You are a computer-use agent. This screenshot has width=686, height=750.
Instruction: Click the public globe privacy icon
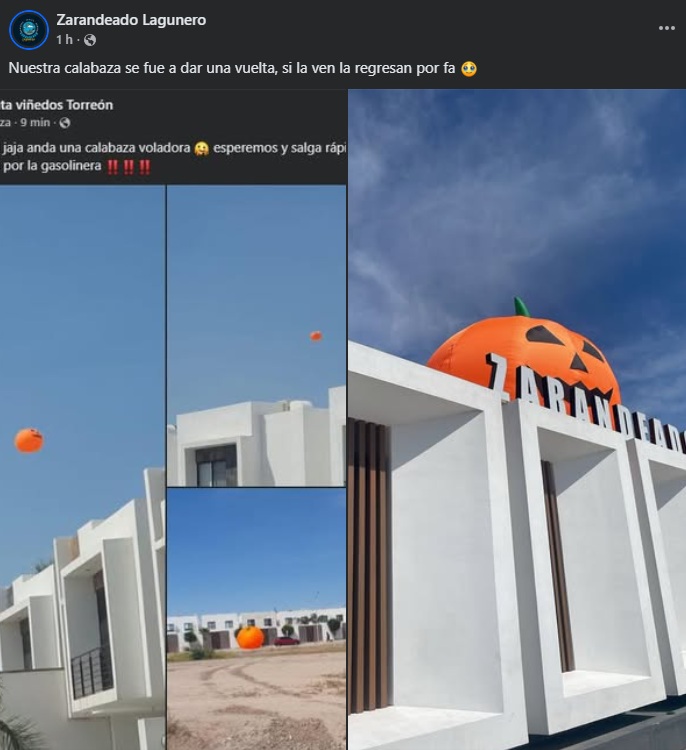90,40
